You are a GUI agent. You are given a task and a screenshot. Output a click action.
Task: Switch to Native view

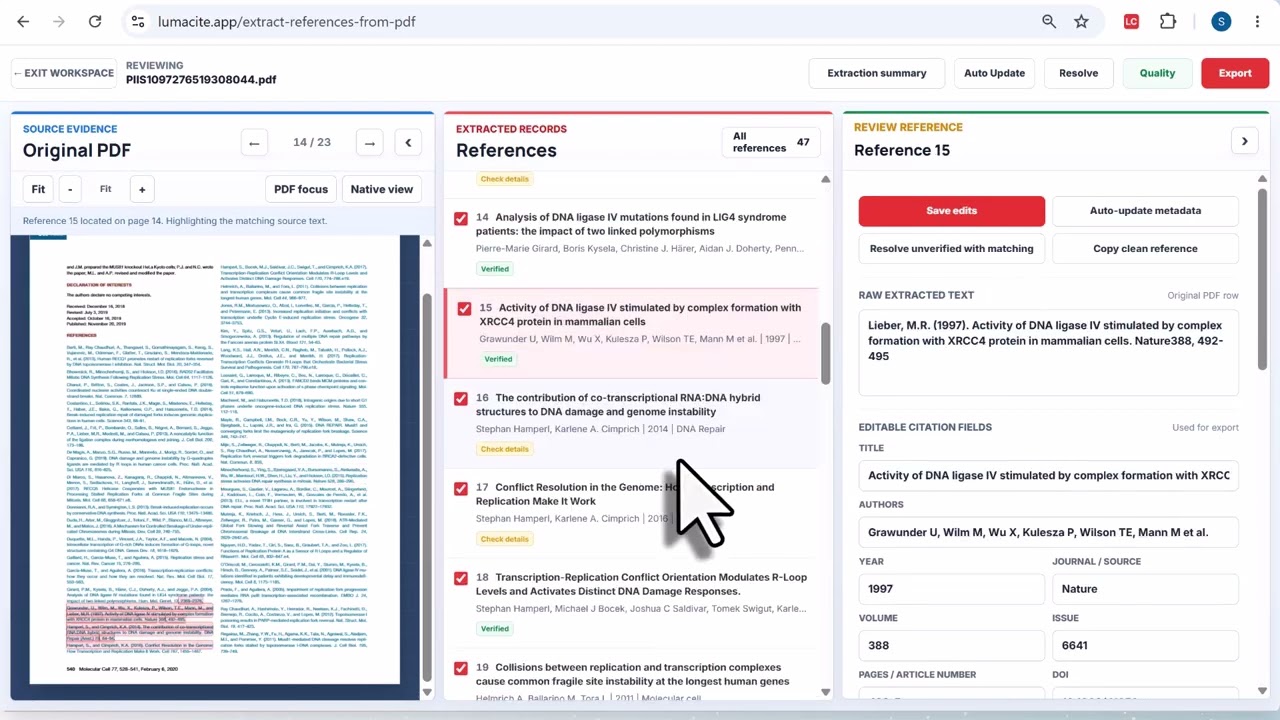[381, 189]
